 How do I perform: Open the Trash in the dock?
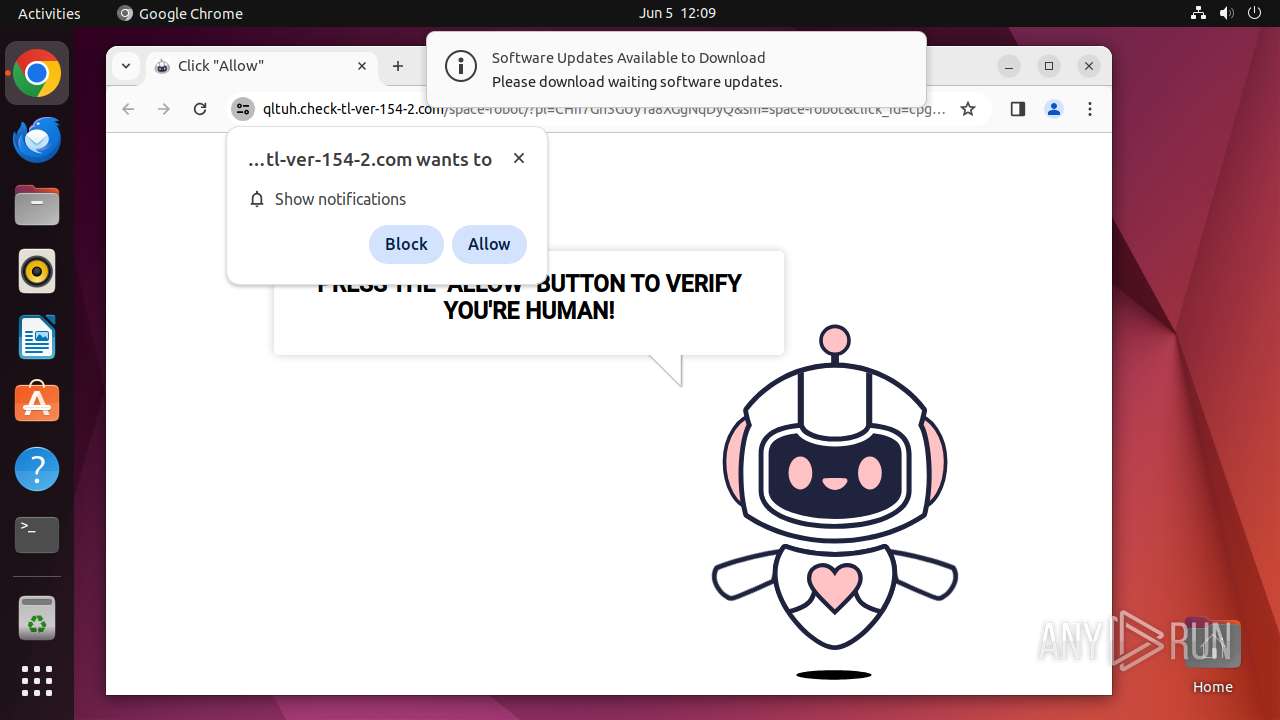point(37,618)
